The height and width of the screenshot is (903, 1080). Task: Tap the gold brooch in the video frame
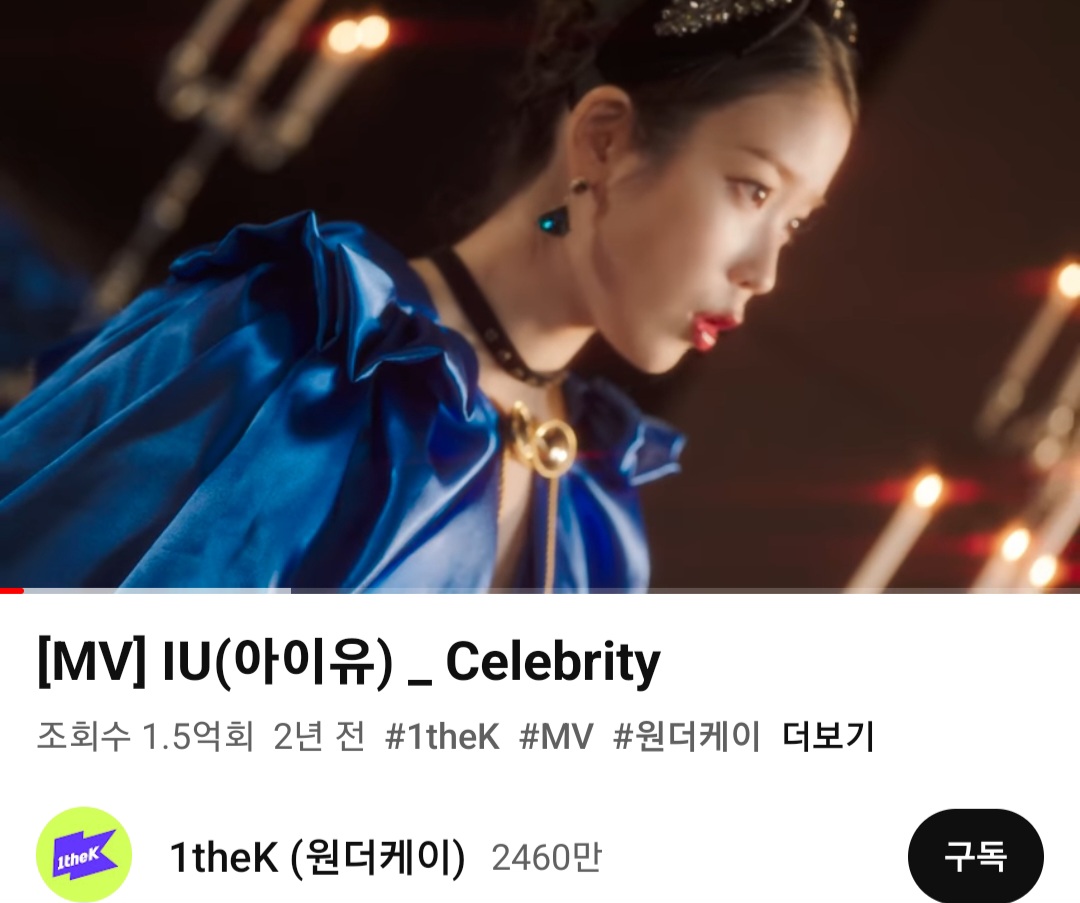[546, 439]
